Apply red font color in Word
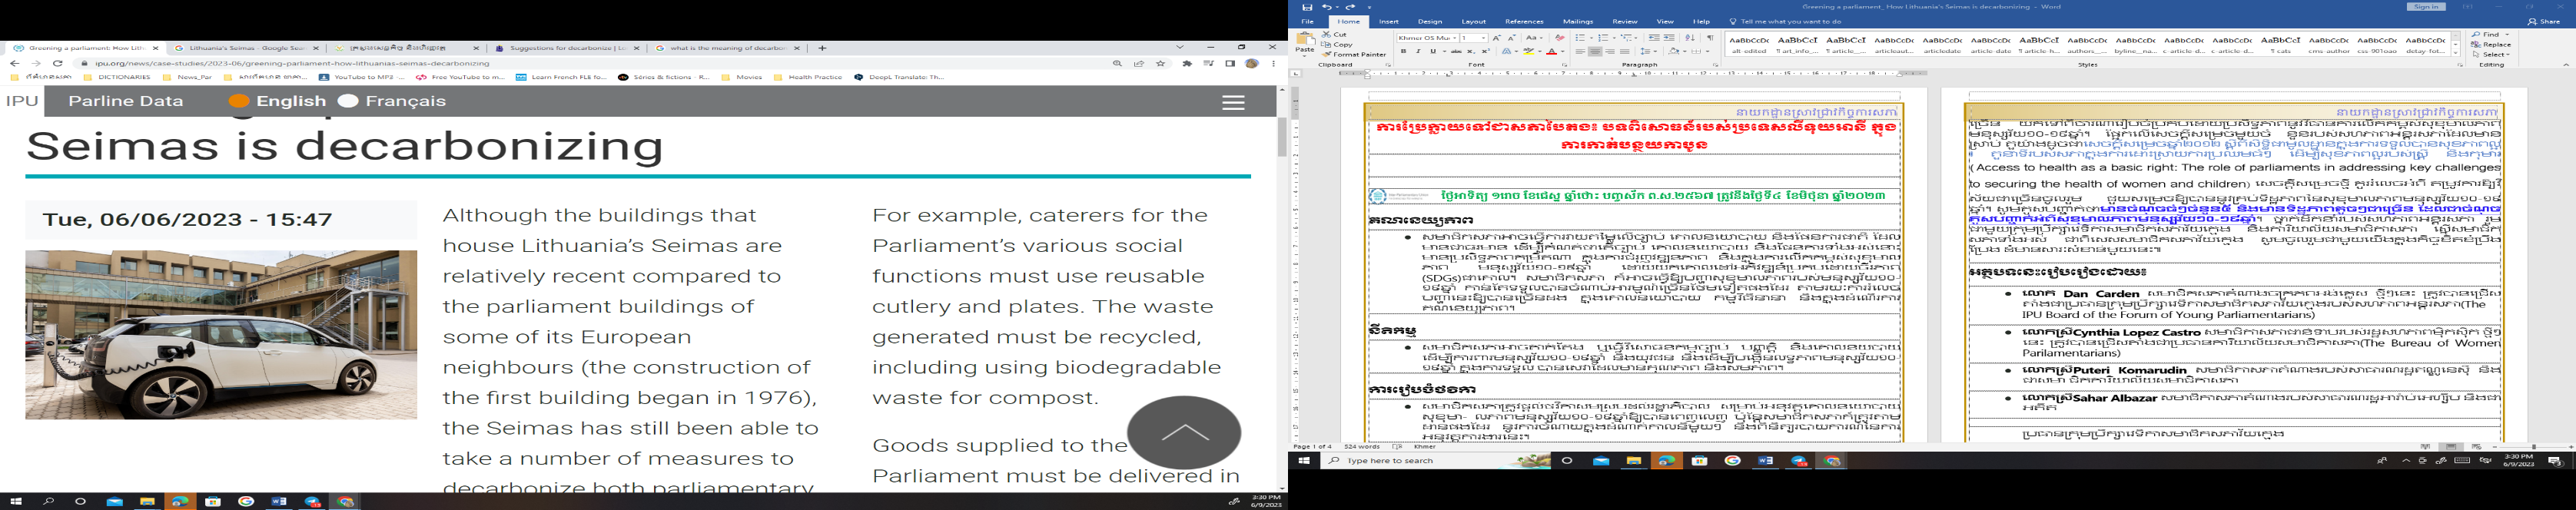 [1552, 51]
